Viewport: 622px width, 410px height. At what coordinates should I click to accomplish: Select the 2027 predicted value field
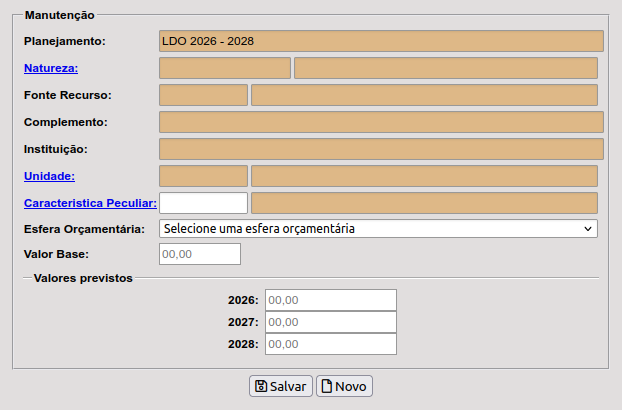click(330, 322)
